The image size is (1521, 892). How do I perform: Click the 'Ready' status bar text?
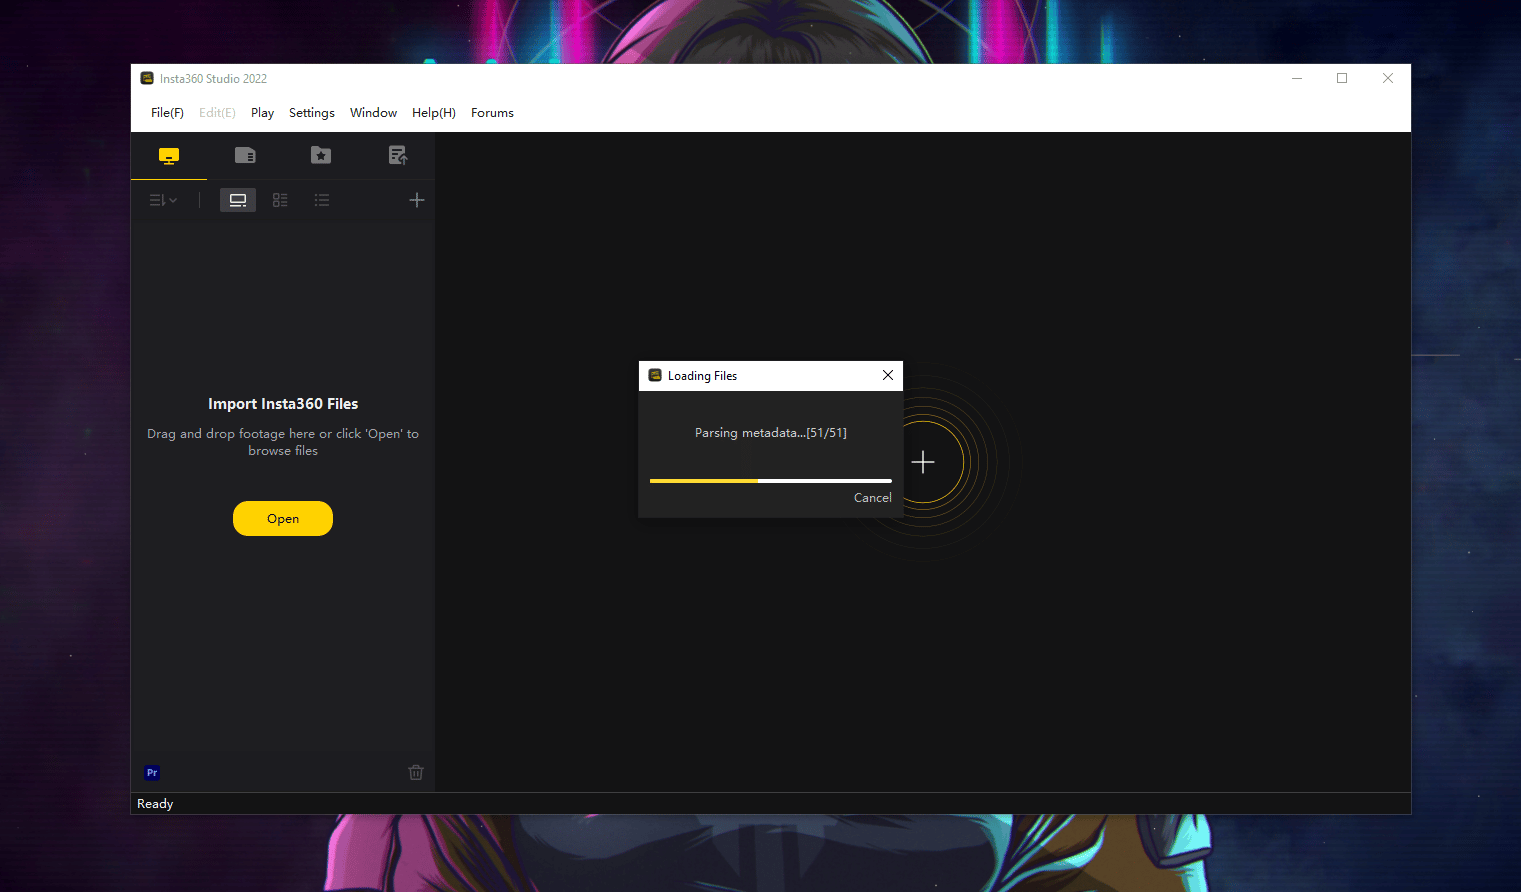[x=155, y=804]
